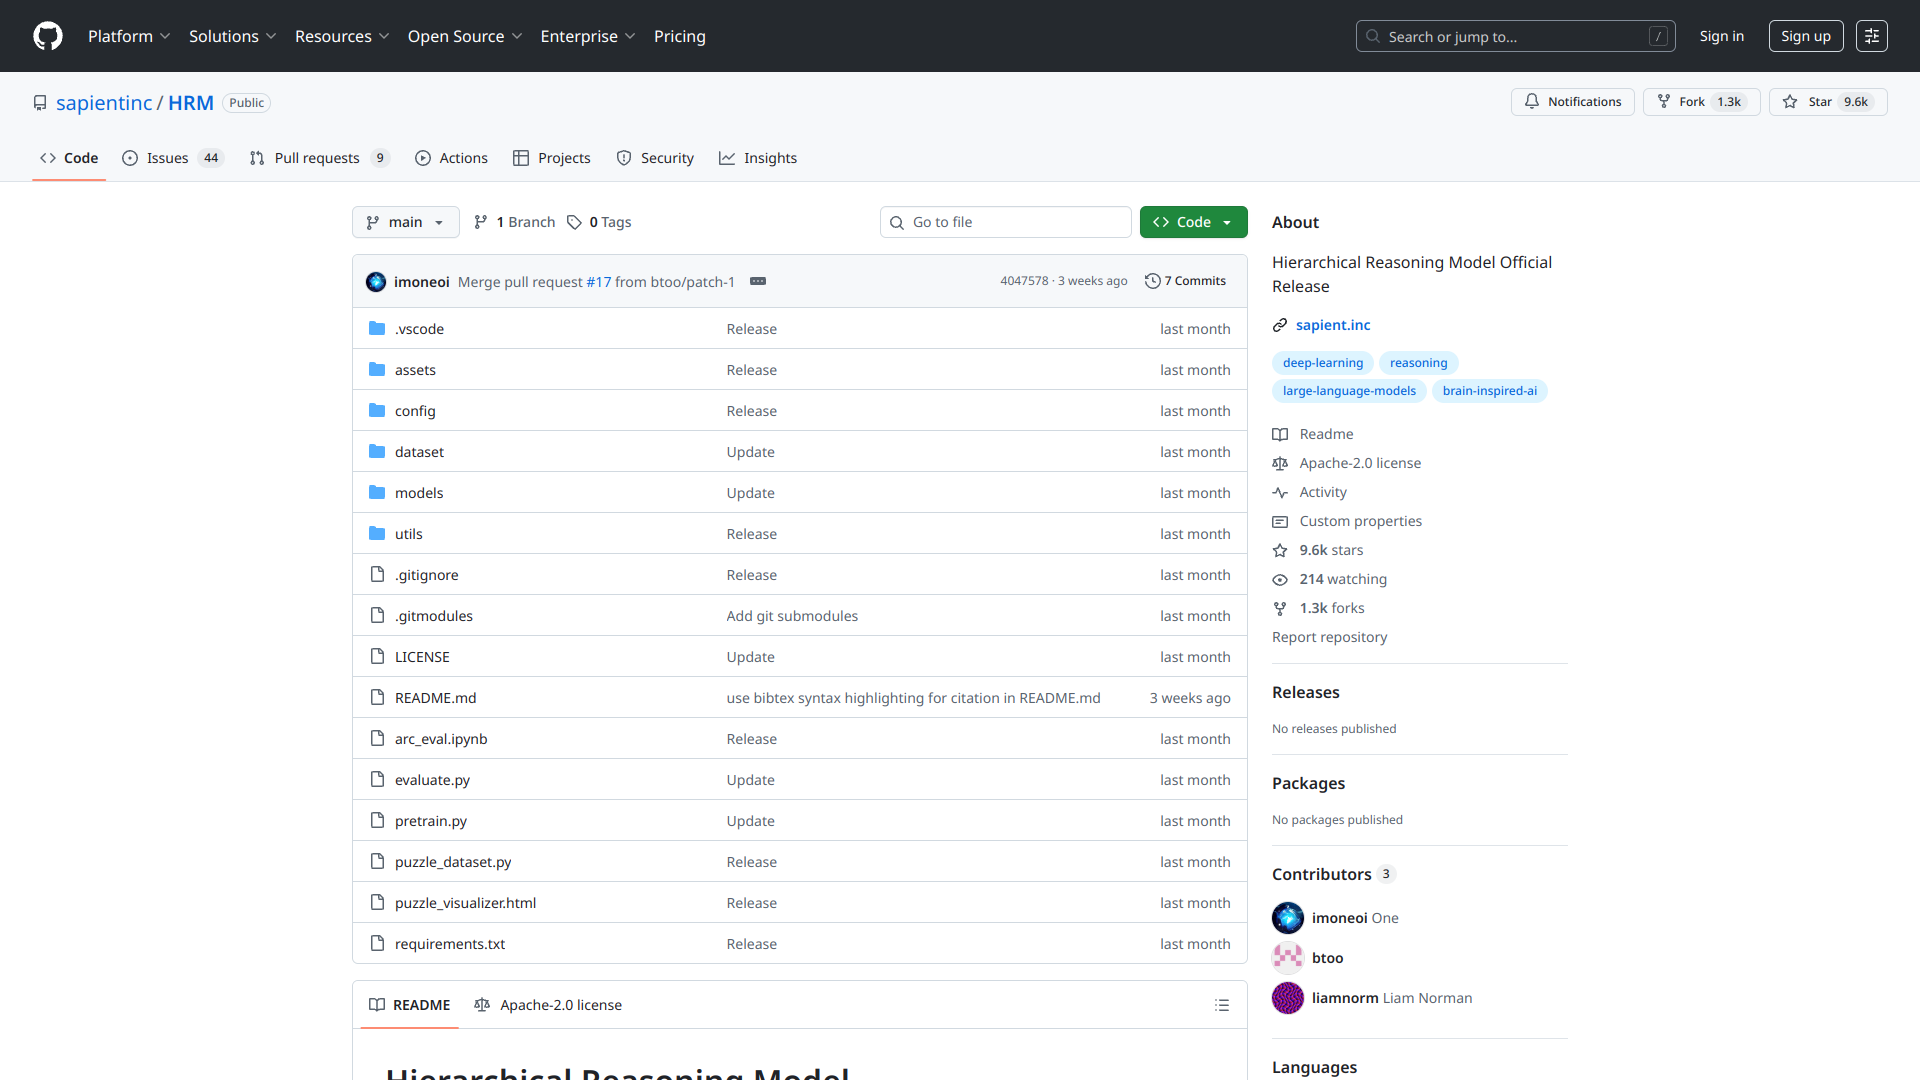Select the deep-learning topic tag

tap(1322, 363)
